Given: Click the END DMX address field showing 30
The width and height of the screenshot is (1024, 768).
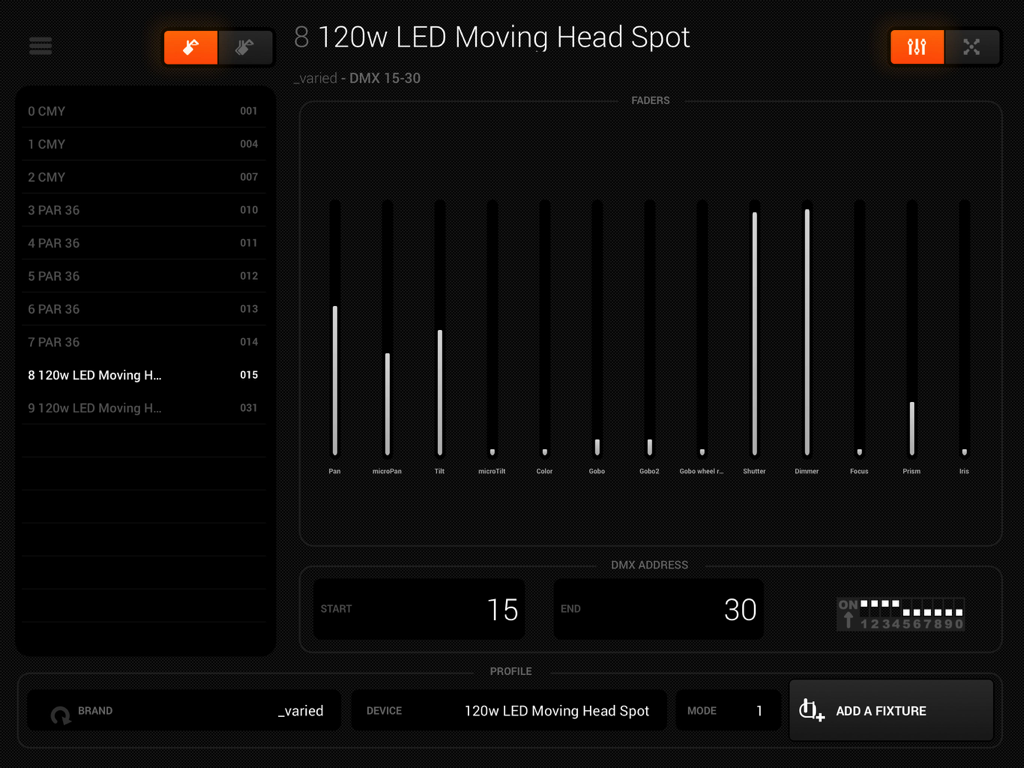Looking at the screenshot, I should click(658, 609).
